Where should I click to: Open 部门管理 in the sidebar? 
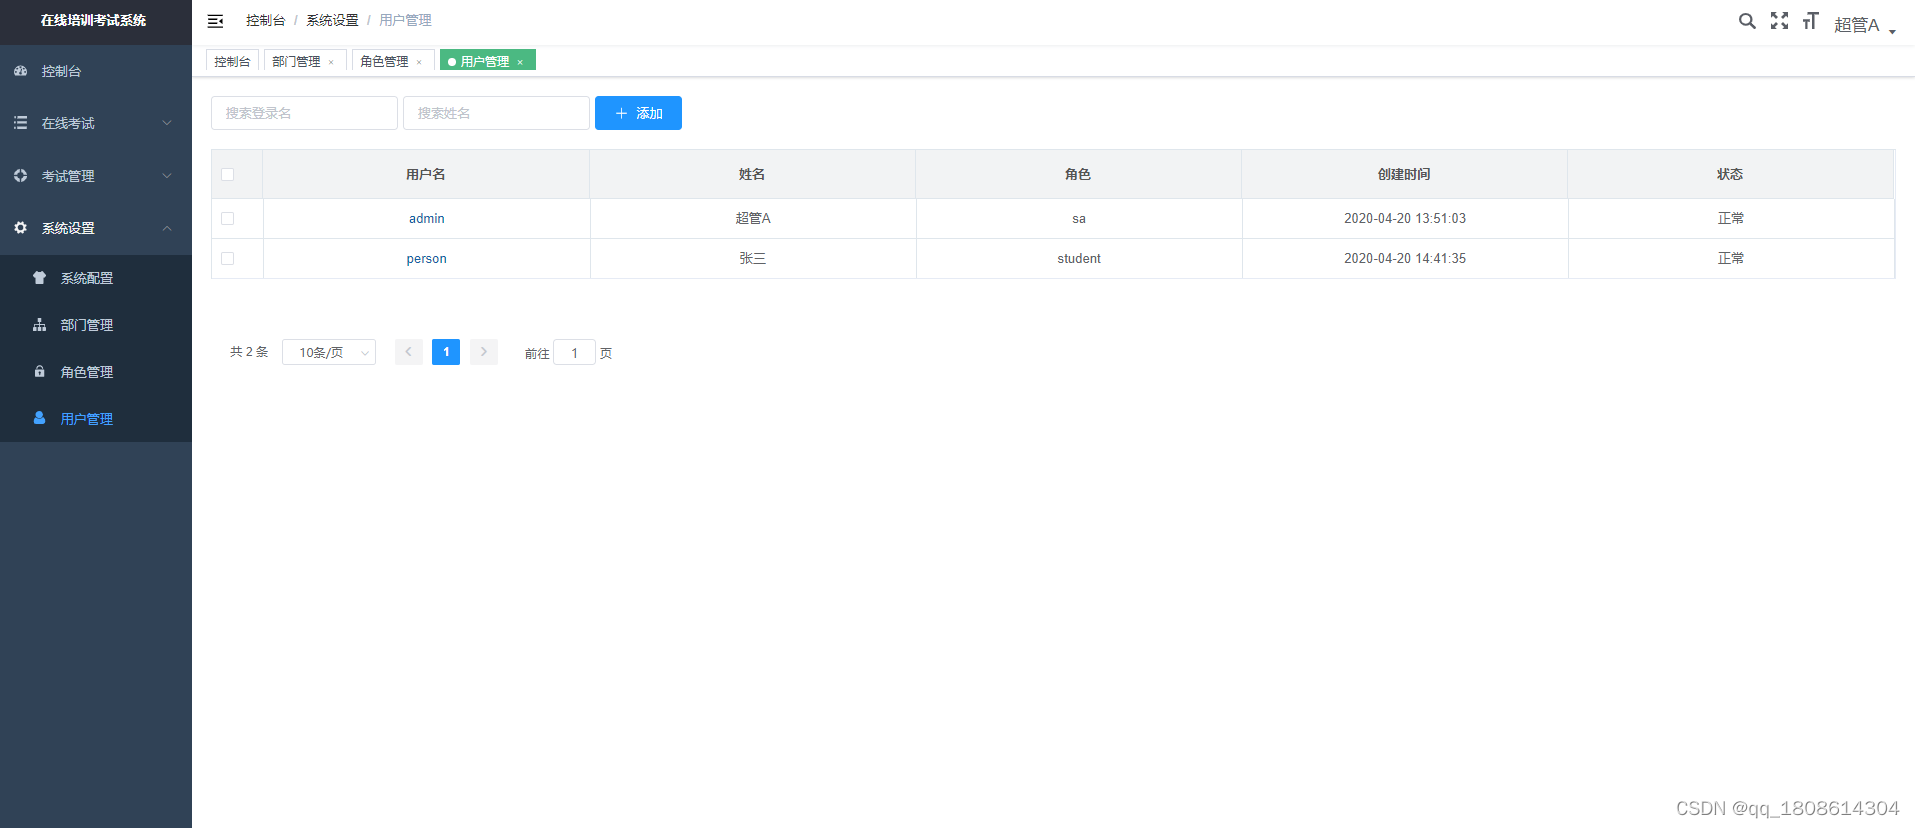tap(96, 325)
